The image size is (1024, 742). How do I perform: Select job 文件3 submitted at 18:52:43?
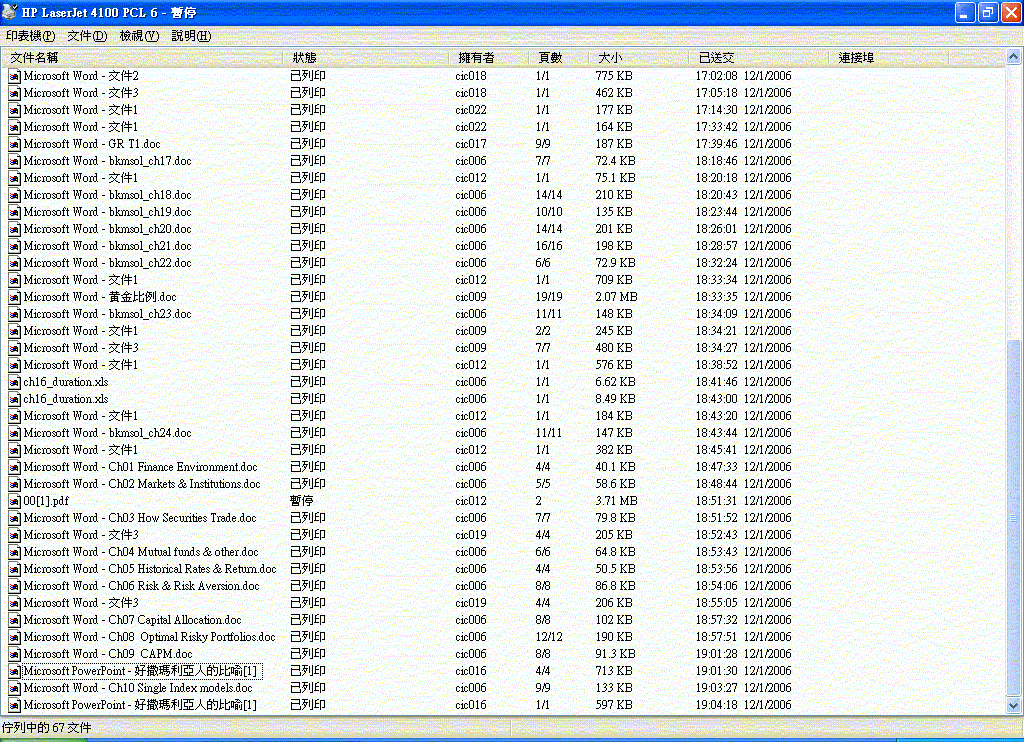(81, 534)
